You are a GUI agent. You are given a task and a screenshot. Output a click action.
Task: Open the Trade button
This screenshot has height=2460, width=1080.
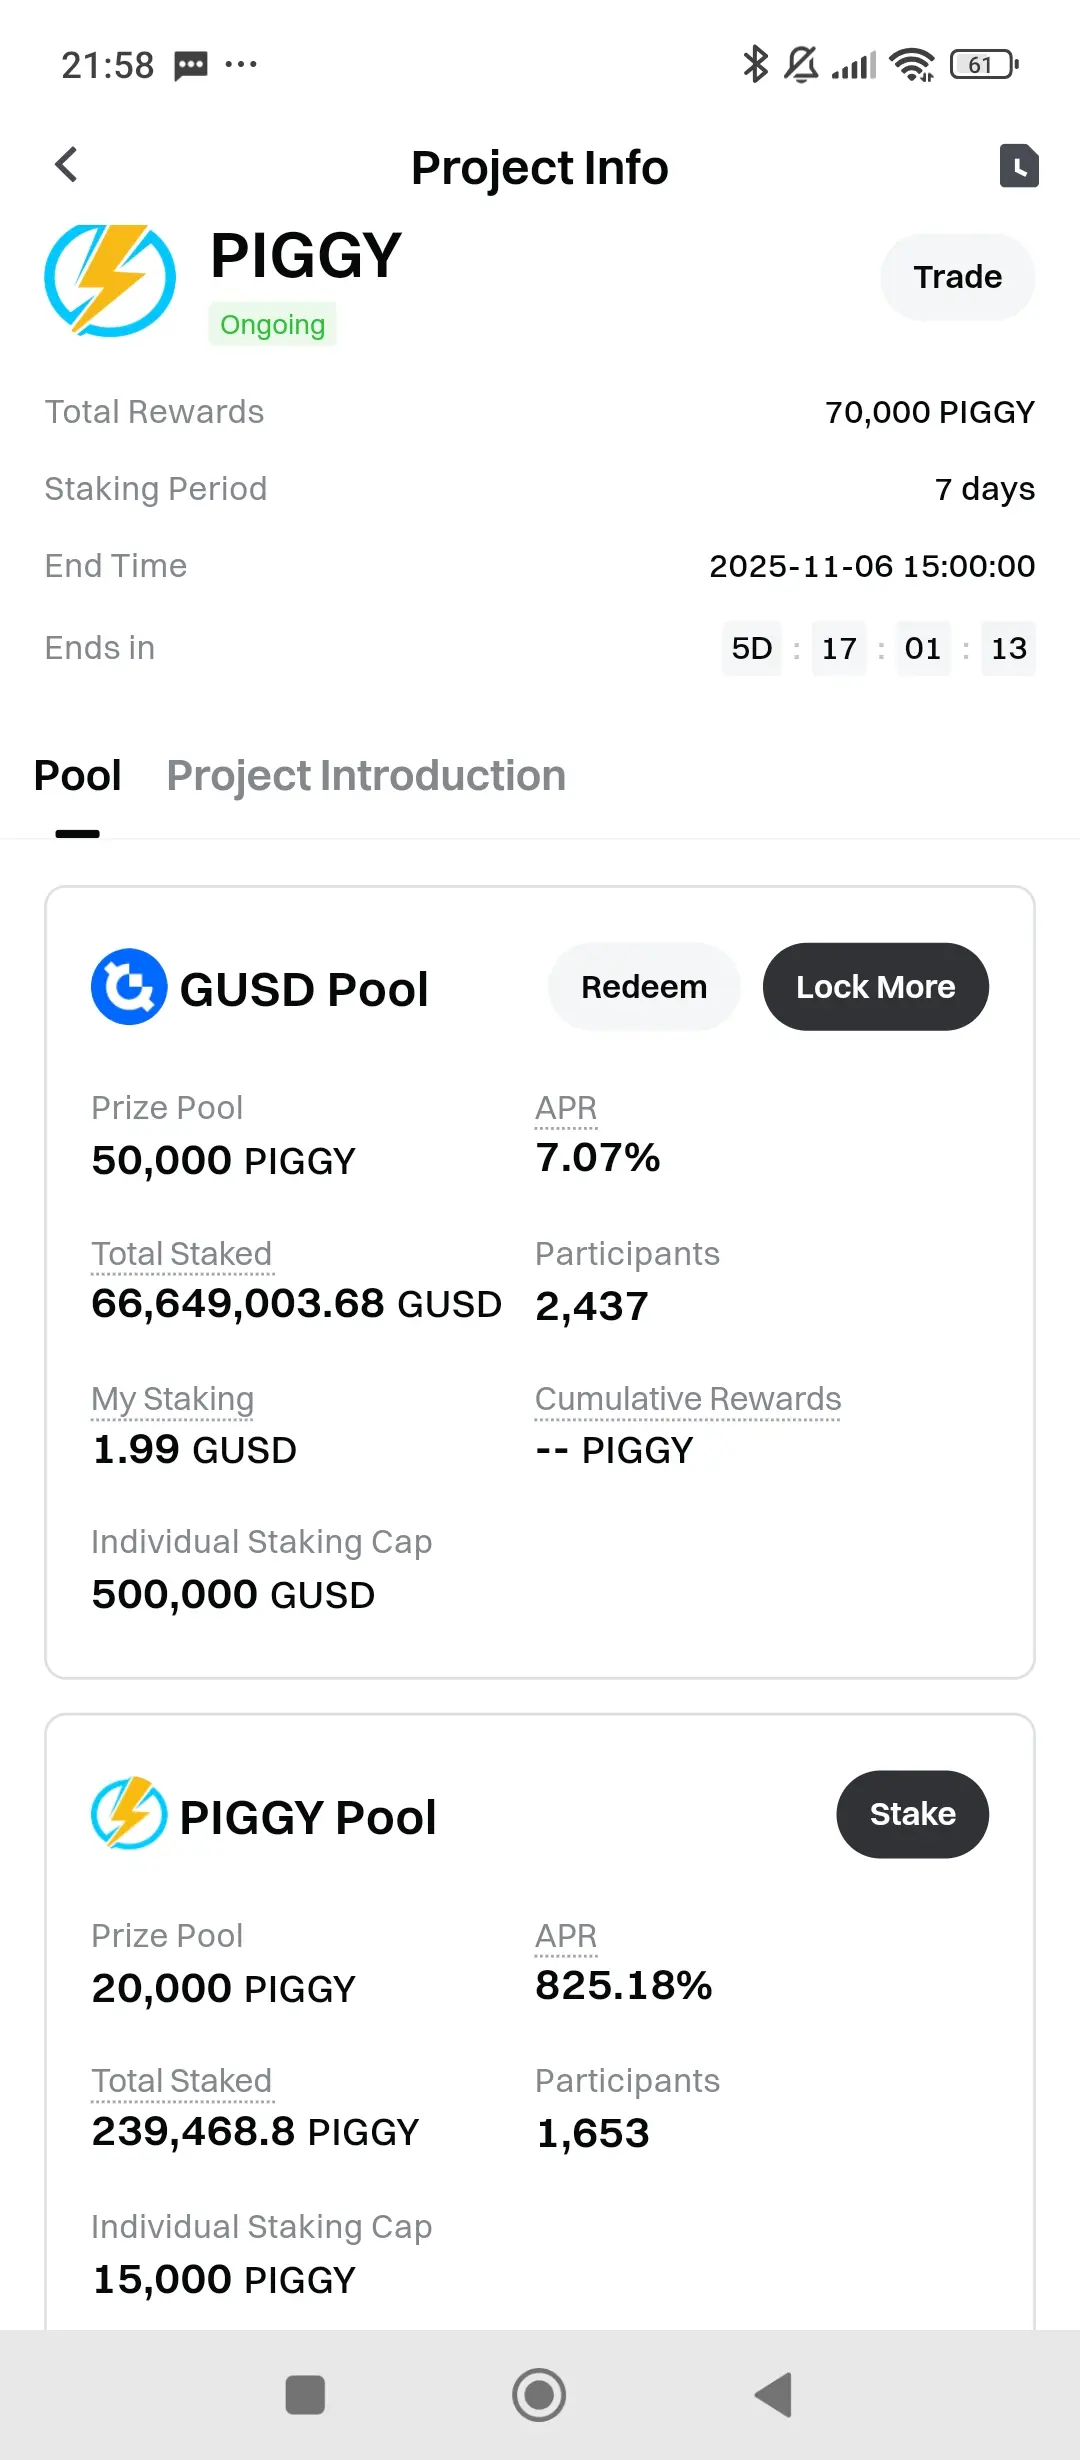tap(957, 277)
